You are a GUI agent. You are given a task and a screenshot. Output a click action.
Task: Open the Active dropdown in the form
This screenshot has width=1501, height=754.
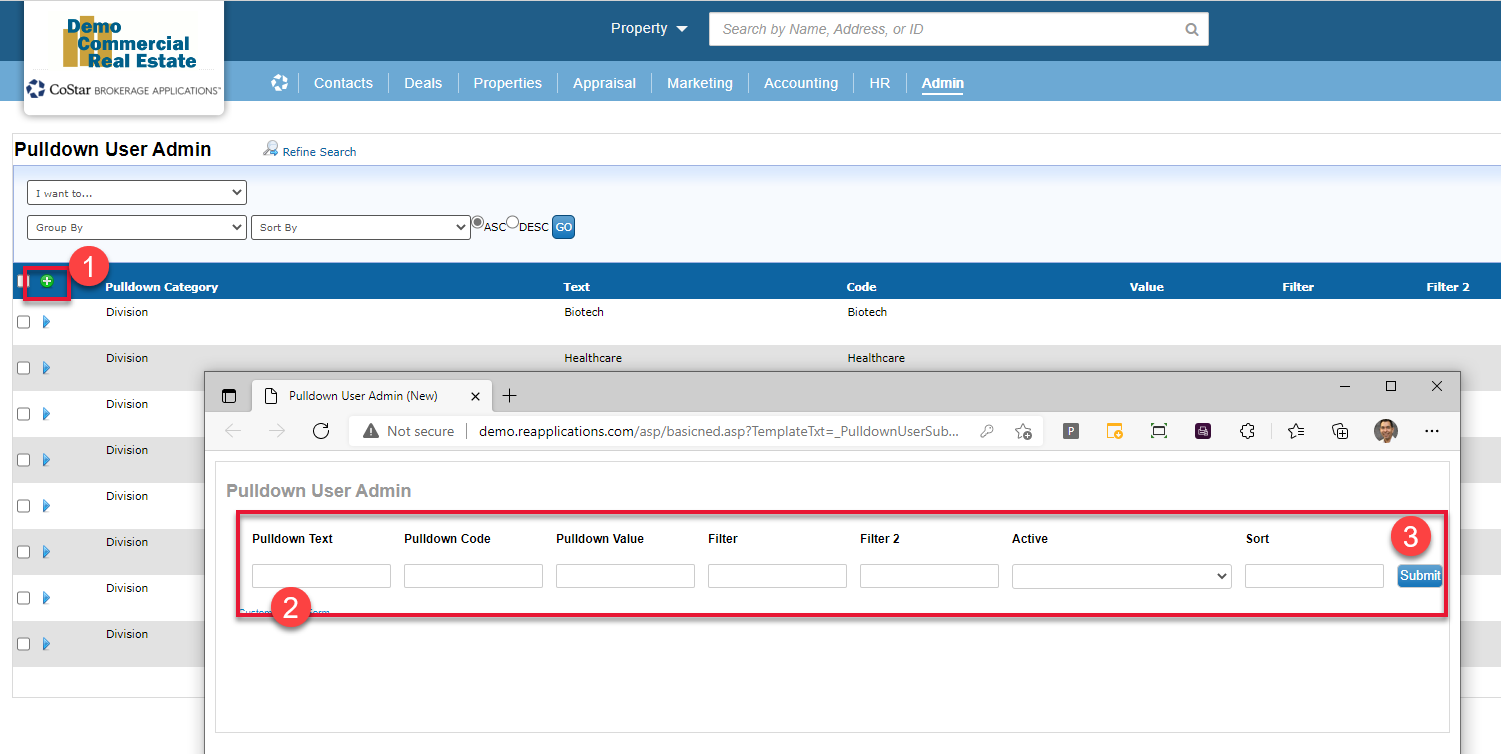1121,576
